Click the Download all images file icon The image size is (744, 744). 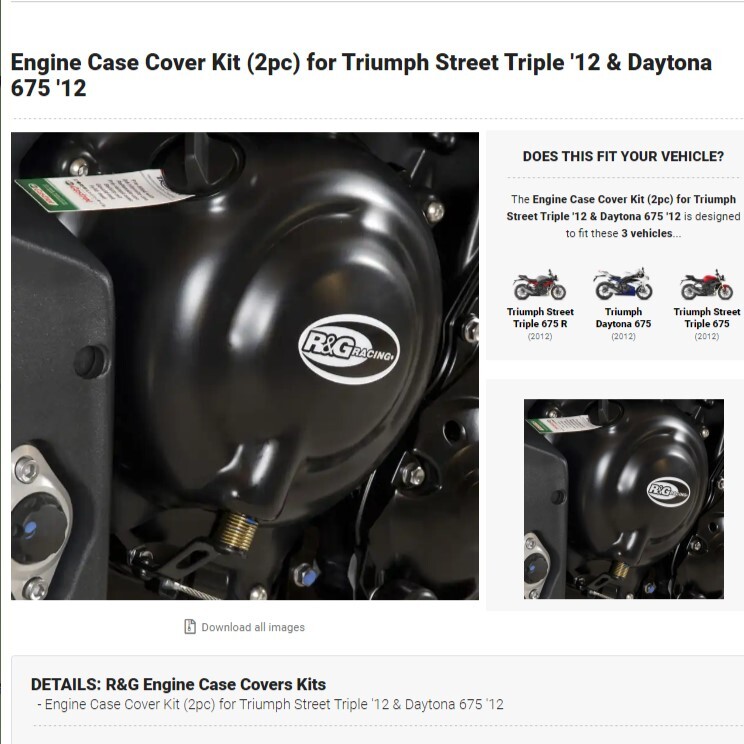[190, 627]
